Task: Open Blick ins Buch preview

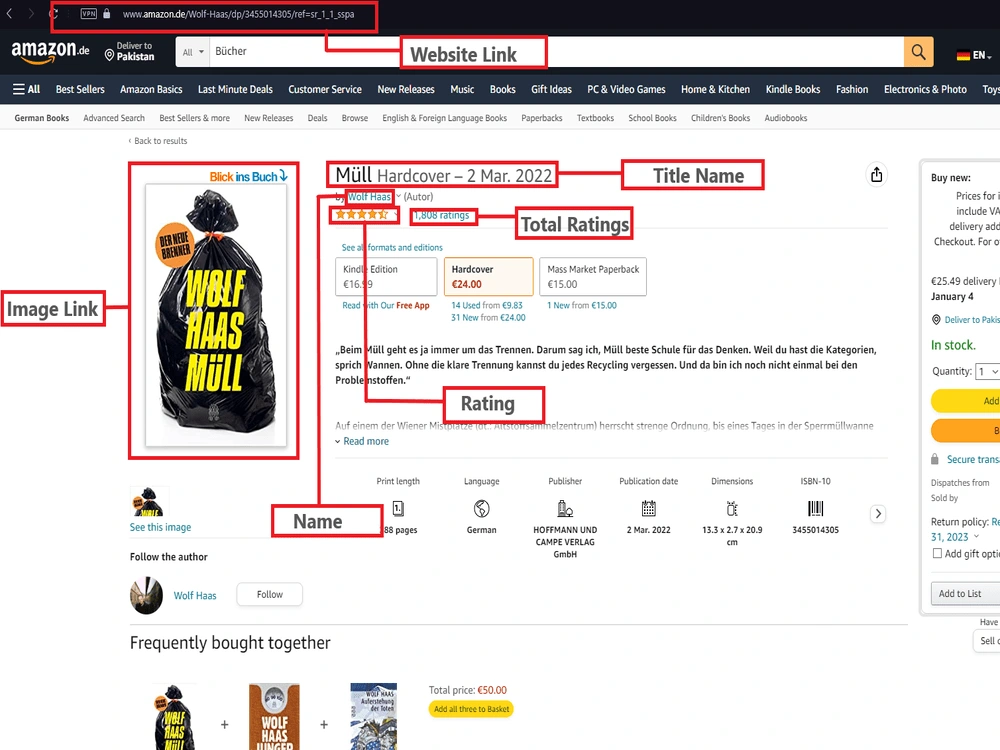Action: 248,176
